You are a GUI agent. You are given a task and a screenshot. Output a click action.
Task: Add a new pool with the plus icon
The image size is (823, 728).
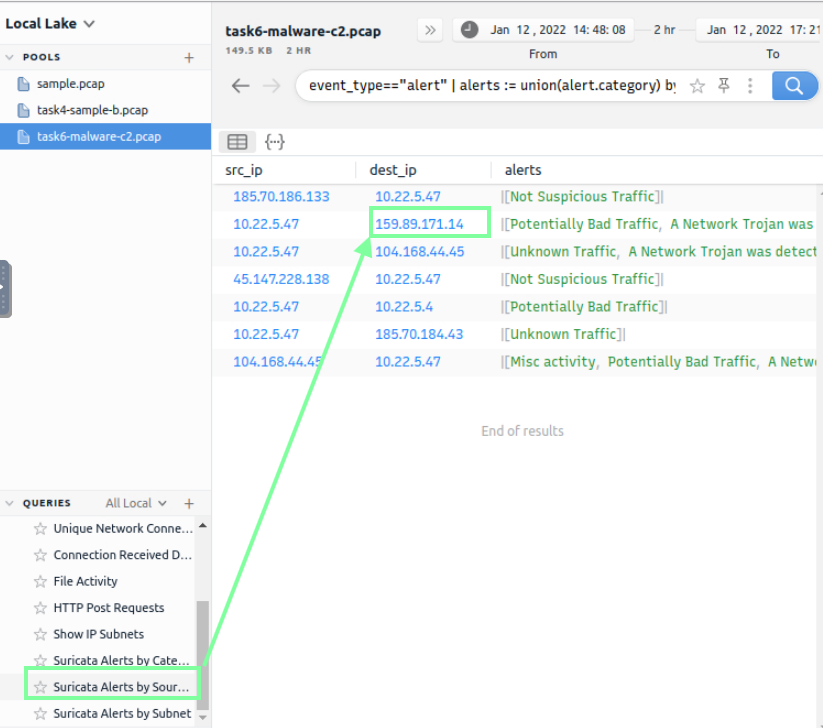coord(189,58)
